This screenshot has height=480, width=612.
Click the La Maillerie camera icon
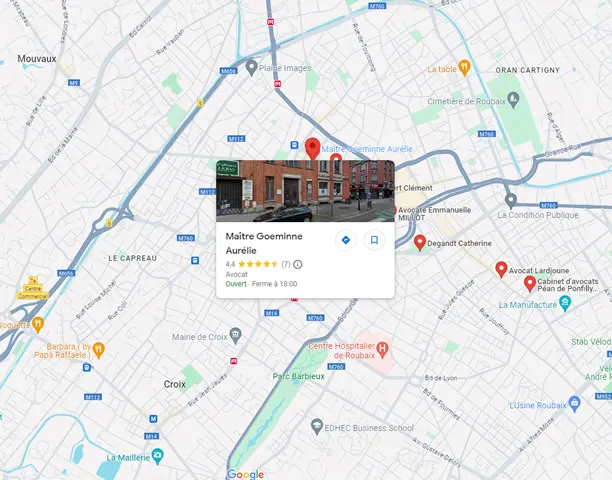click(157, 456)
